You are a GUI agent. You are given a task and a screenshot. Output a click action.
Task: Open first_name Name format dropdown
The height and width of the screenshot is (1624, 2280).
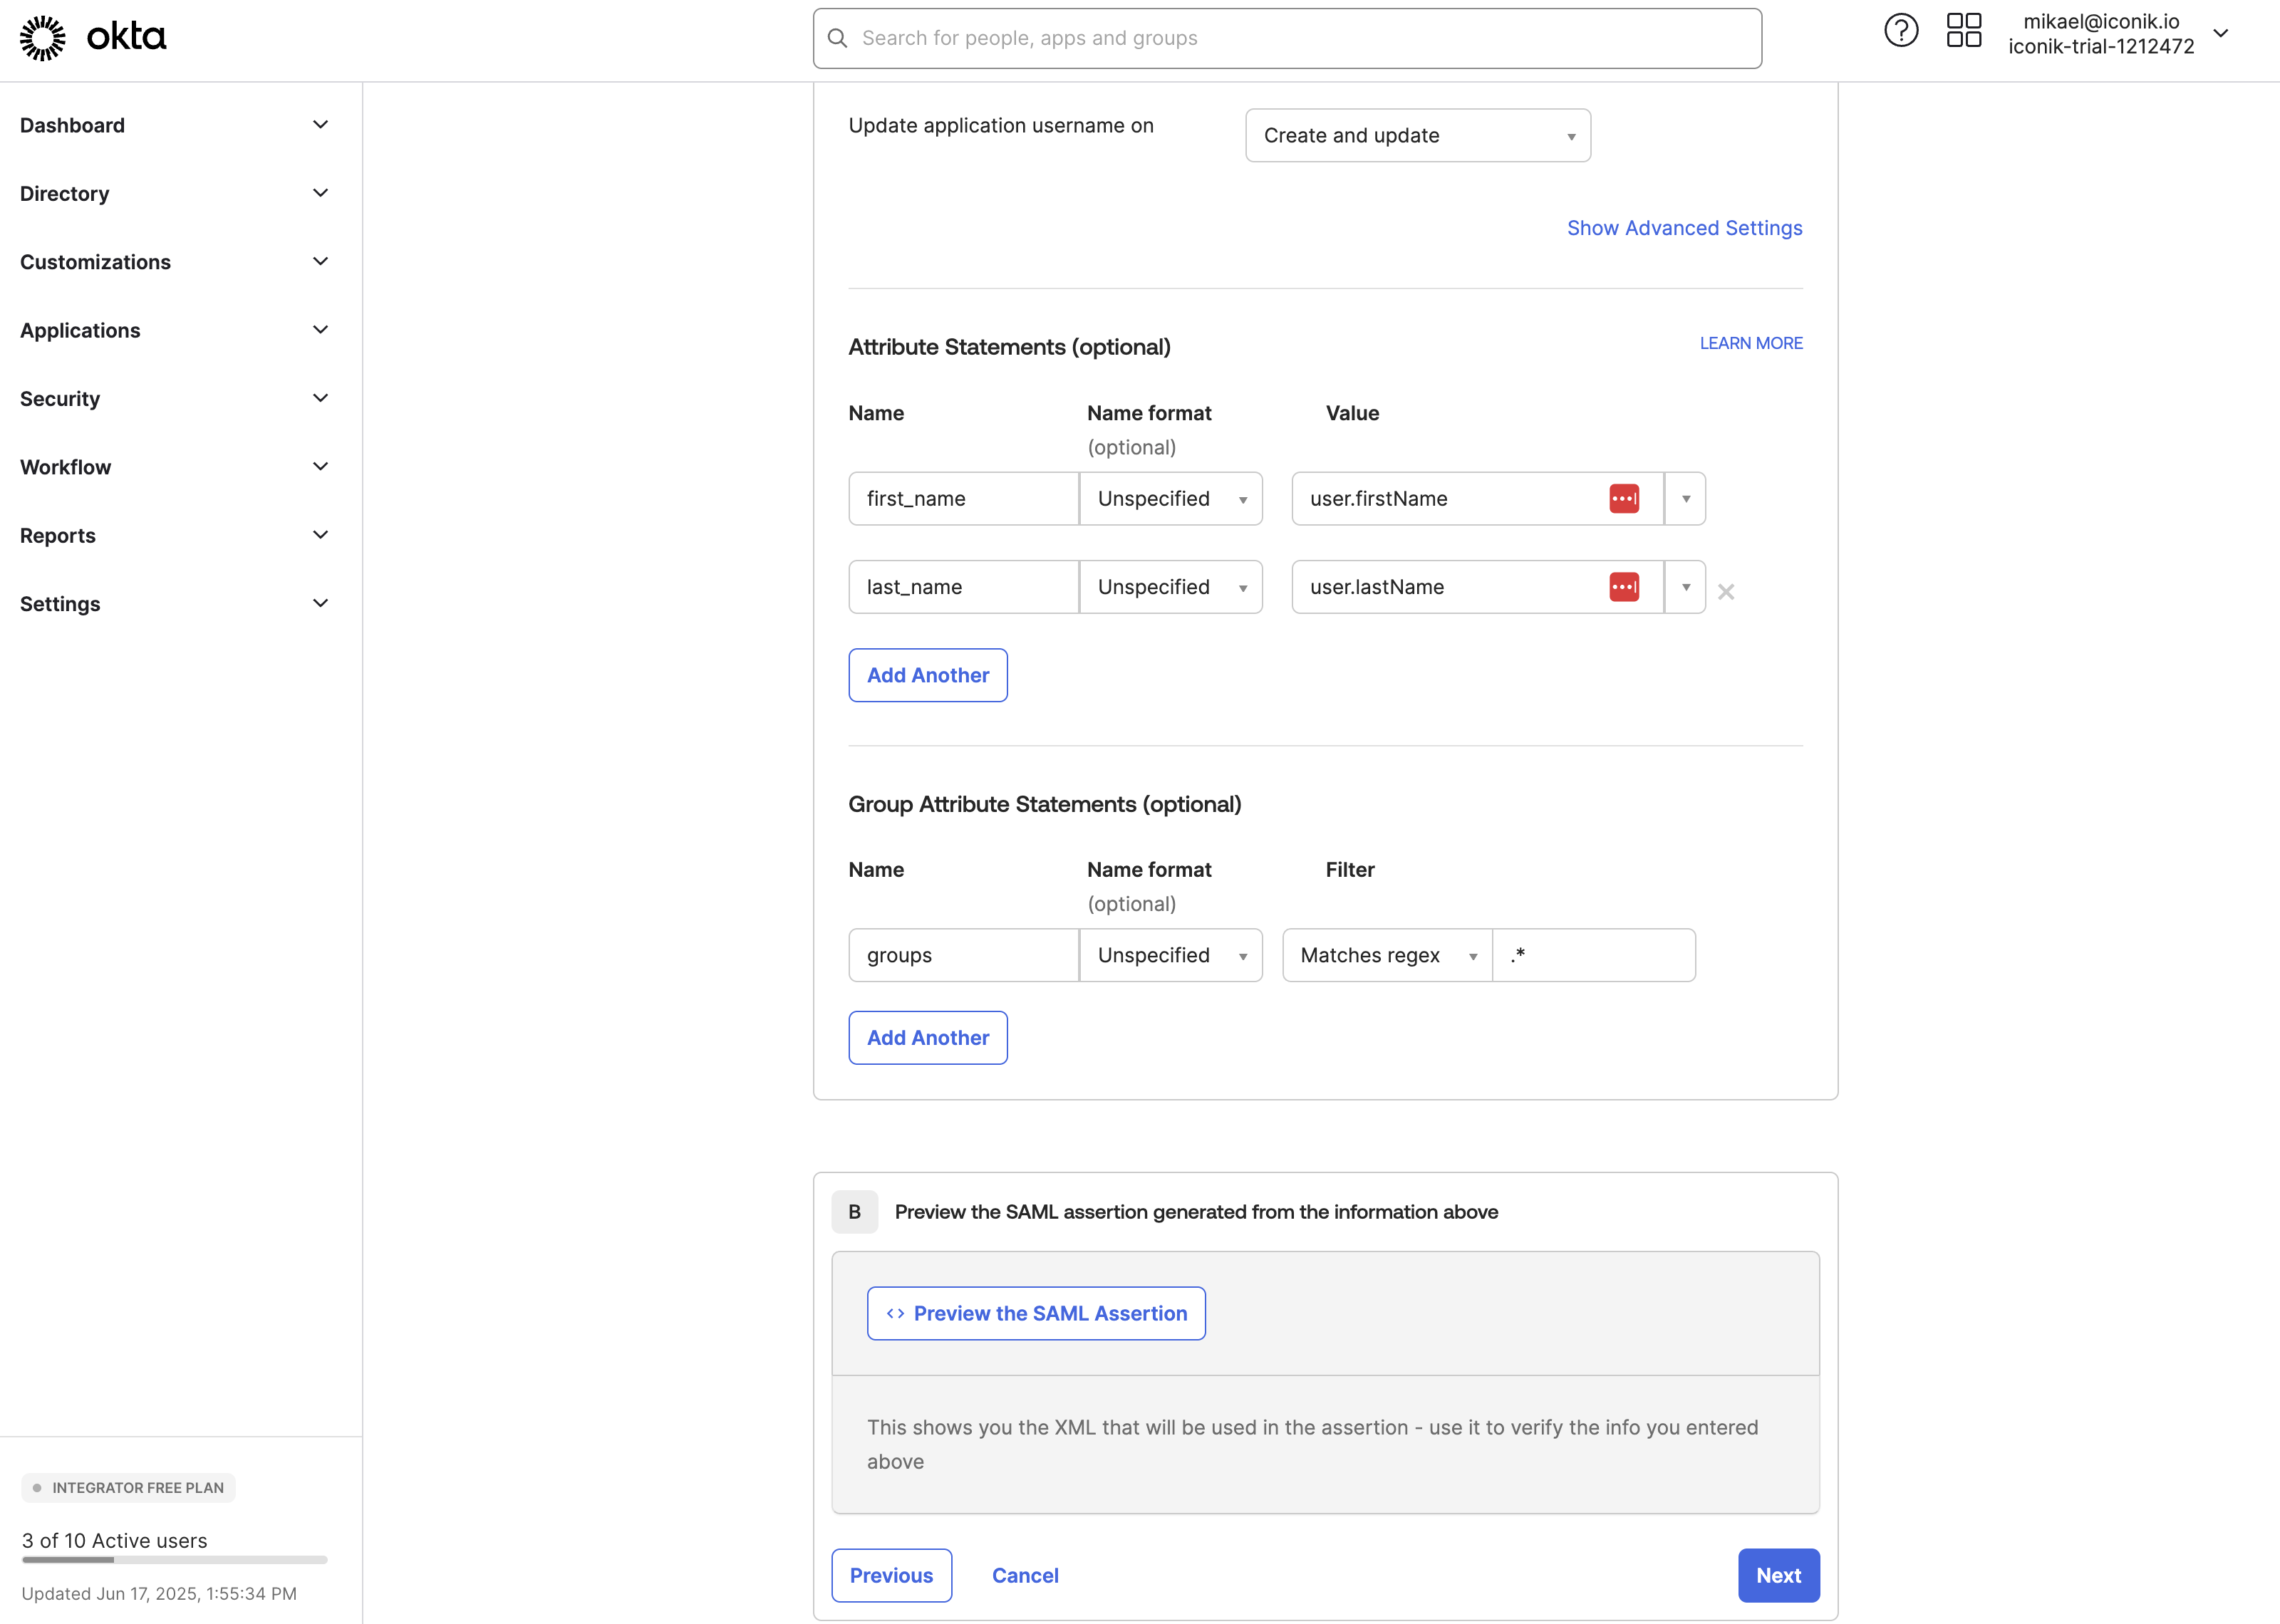pyautogui.click(x=1170, y=498)
